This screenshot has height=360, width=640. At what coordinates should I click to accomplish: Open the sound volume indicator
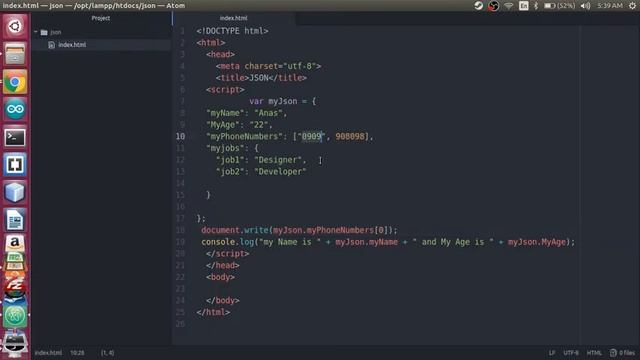(x=585, y=6)
